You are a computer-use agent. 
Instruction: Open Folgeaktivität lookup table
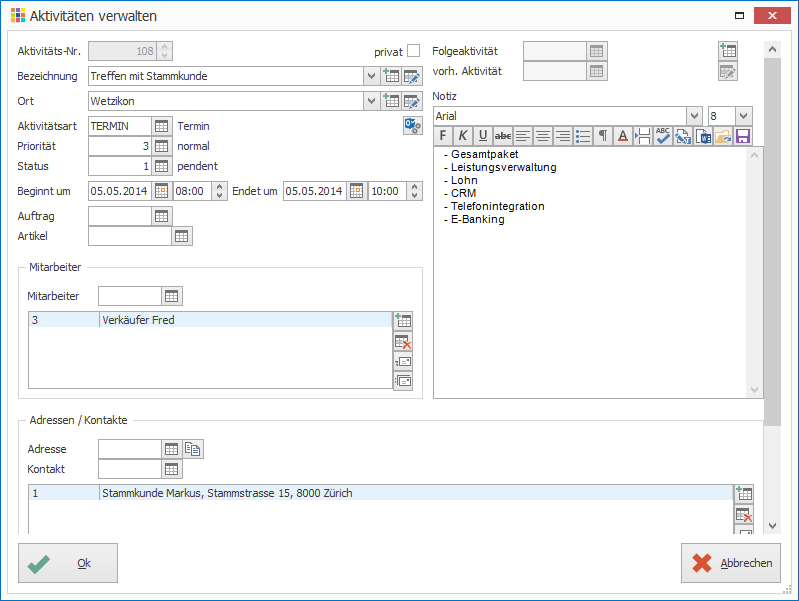pos(597,51)
